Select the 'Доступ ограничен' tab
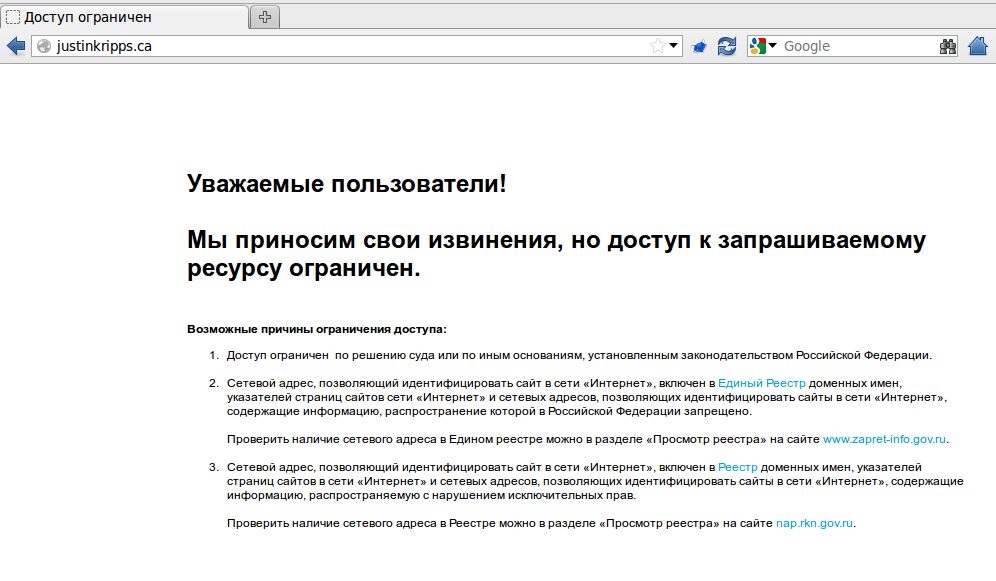This screenshot has width=996, height=581. pos(124,17)
